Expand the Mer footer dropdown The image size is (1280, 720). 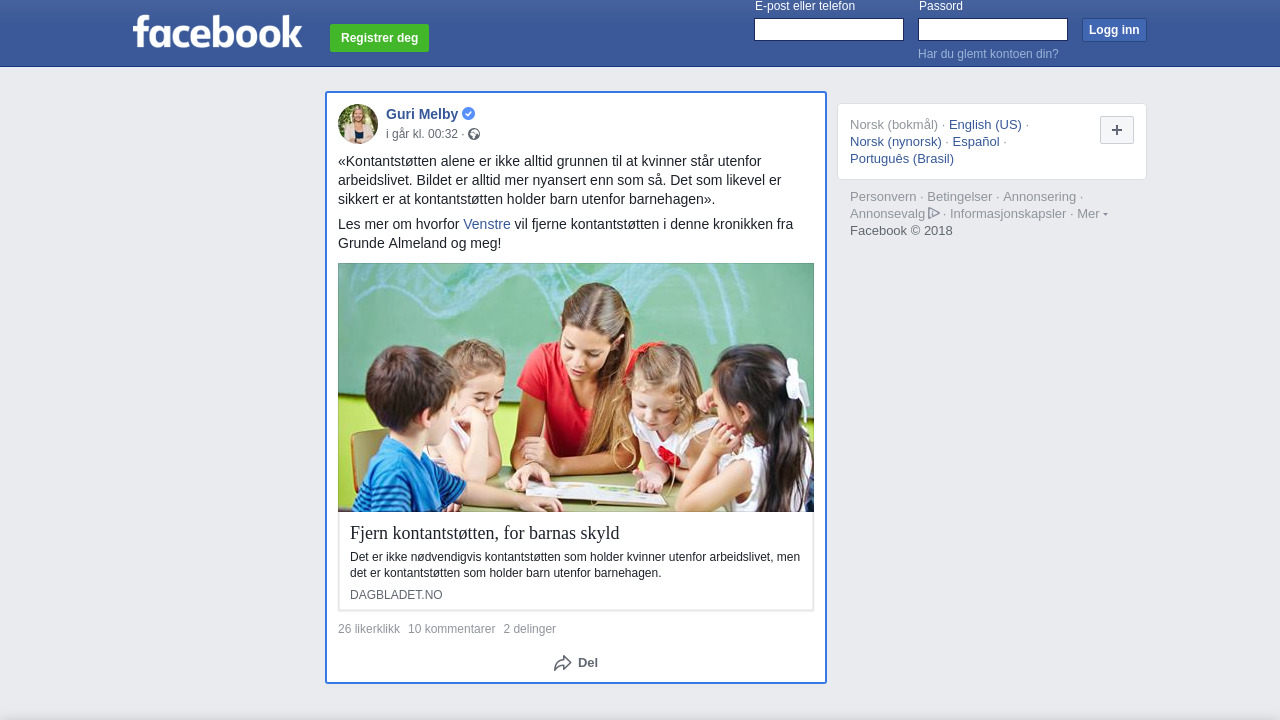tap(1092, 214)
